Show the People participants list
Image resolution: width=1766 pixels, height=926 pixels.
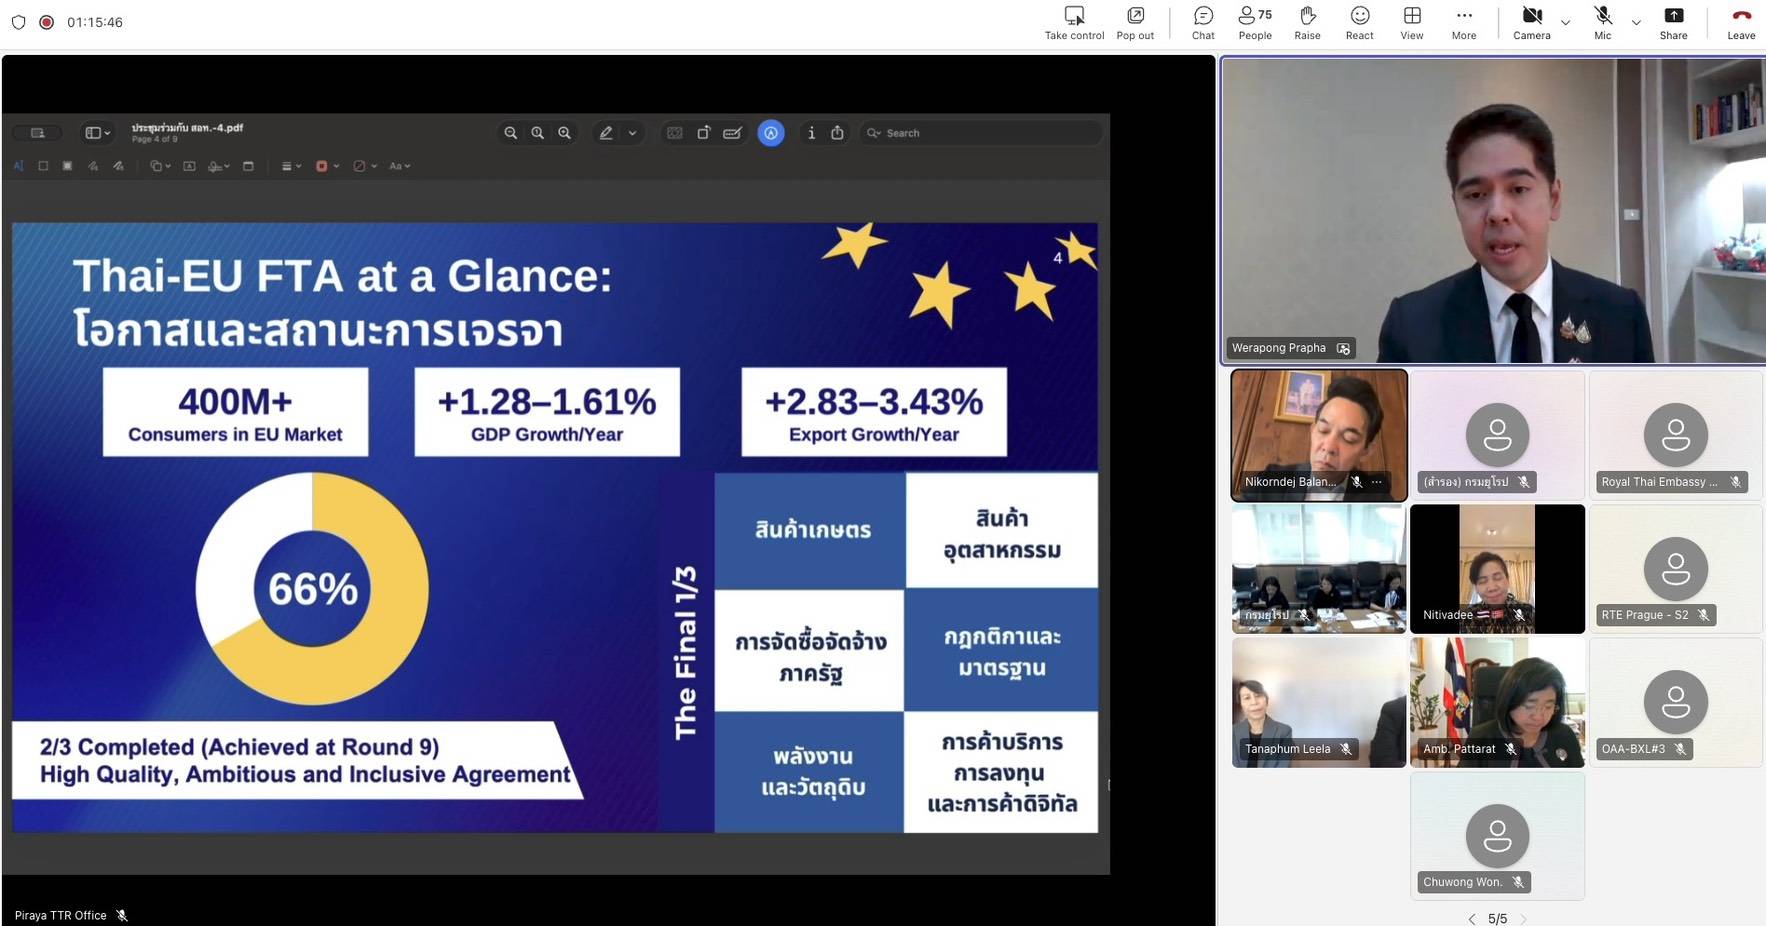pyautogui.click(x=1255, y=23)
